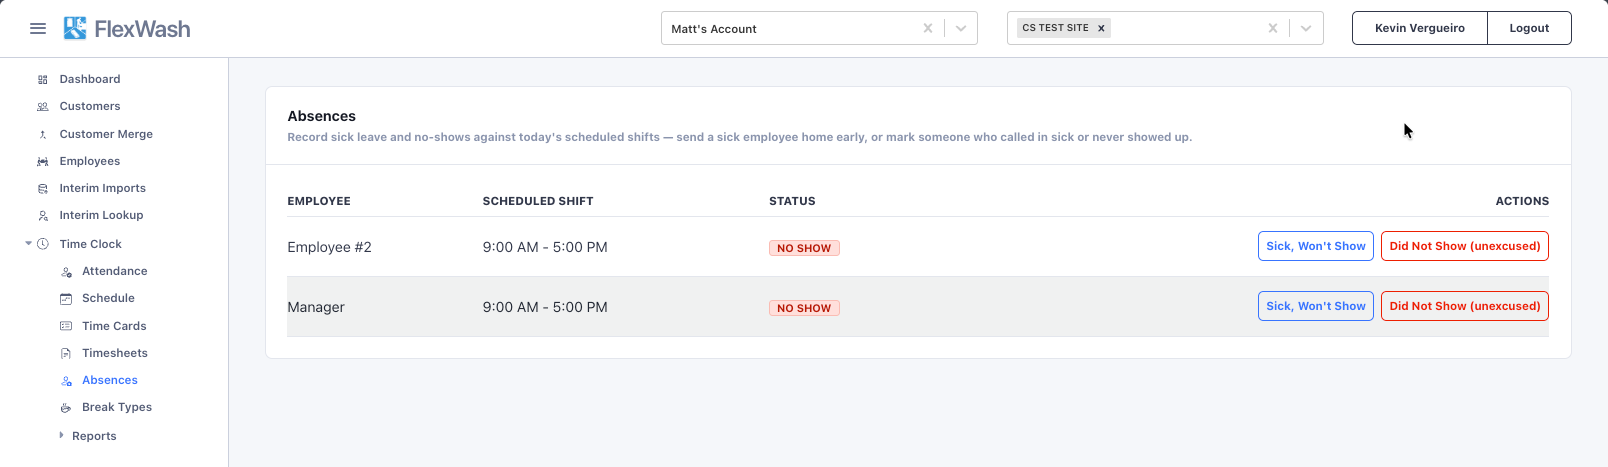The height and width of the screenshot is (467, 1608).
Task: Click the Time Clock clock icon
Action: [43, 244]
